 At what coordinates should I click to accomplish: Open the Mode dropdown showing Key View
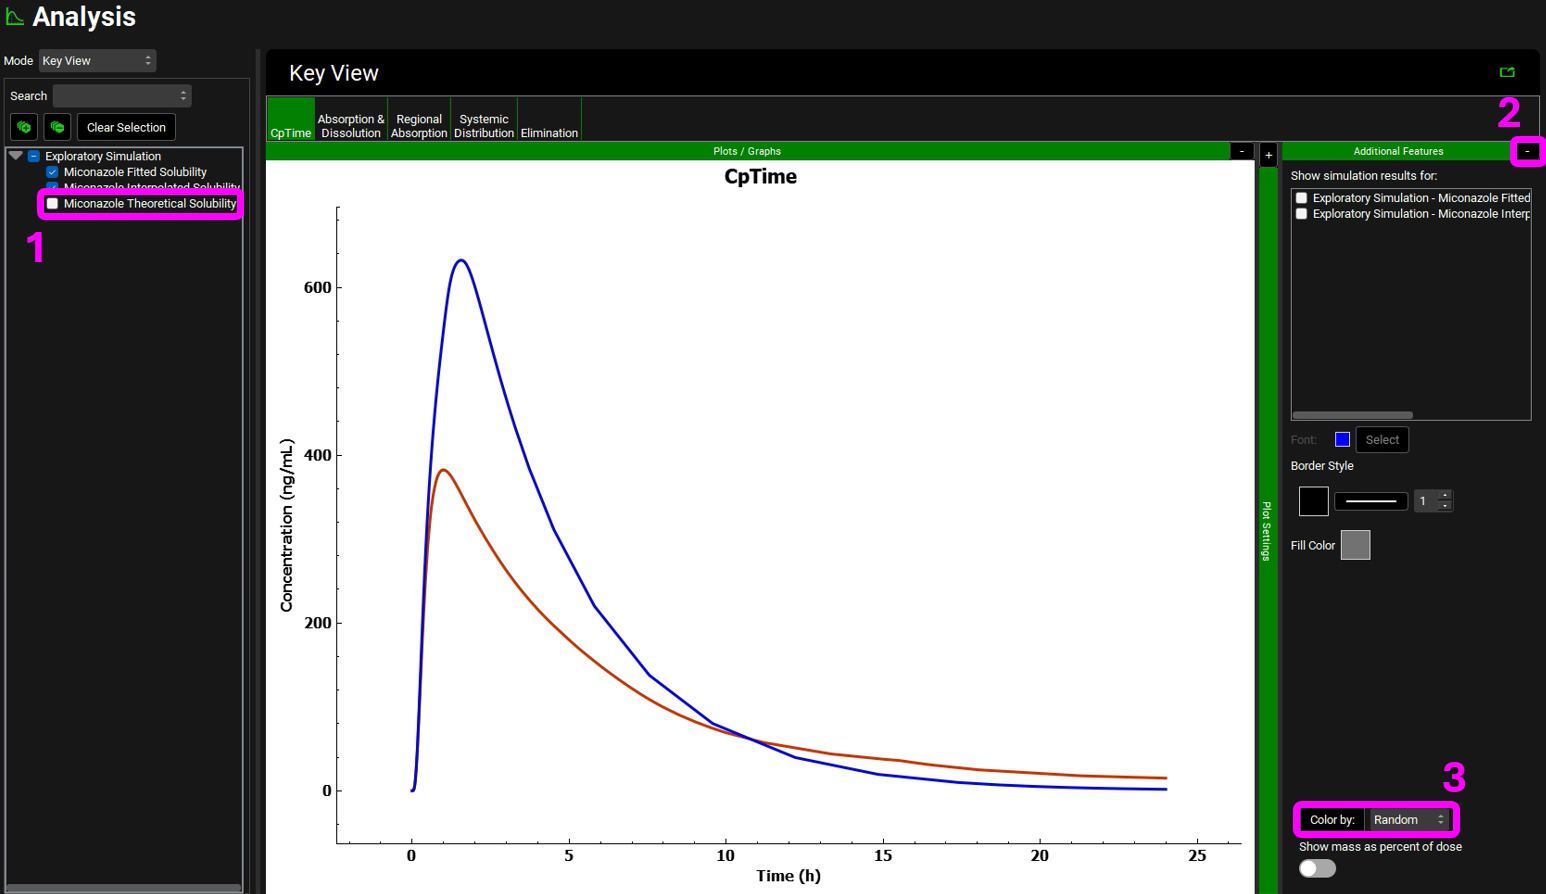[x=97, y=61]
